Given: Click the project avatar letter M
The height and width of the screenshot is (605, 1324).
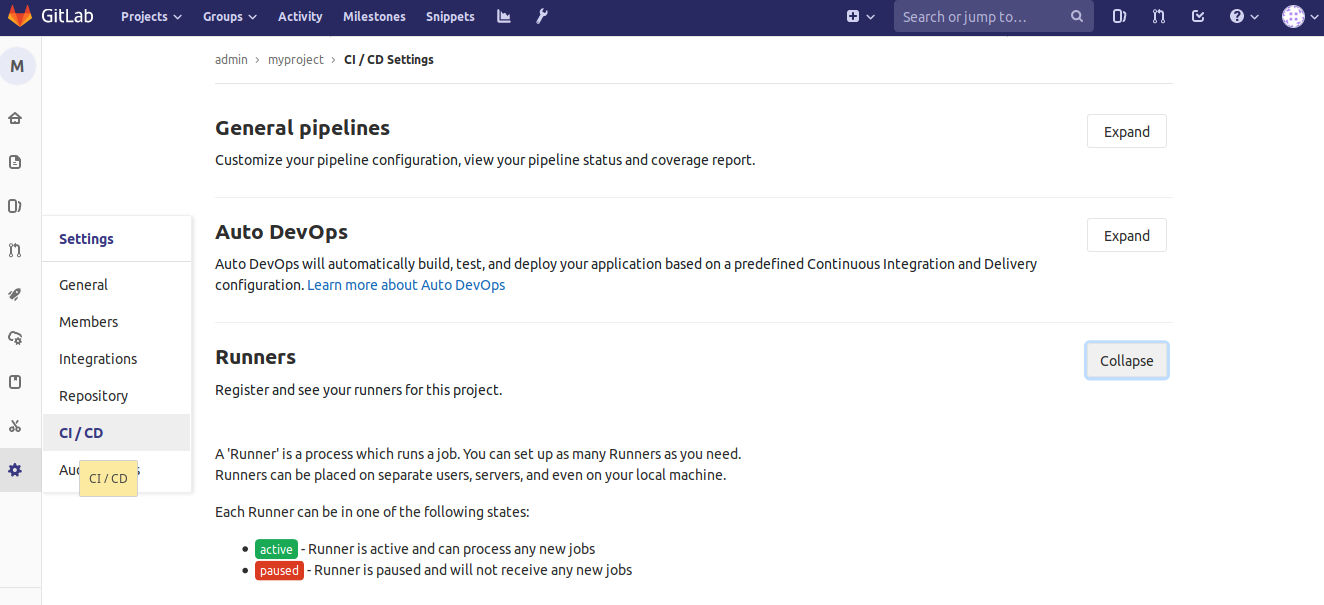Looking at the screenshot, I should coord(17,67).
